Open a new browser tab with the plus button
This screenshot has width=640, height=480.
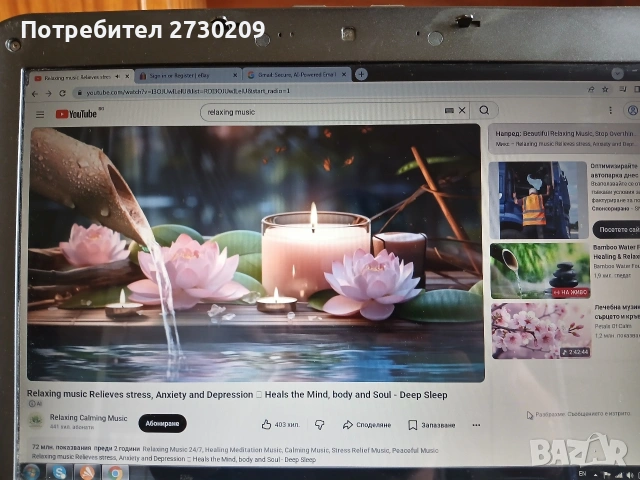(361, 74)
